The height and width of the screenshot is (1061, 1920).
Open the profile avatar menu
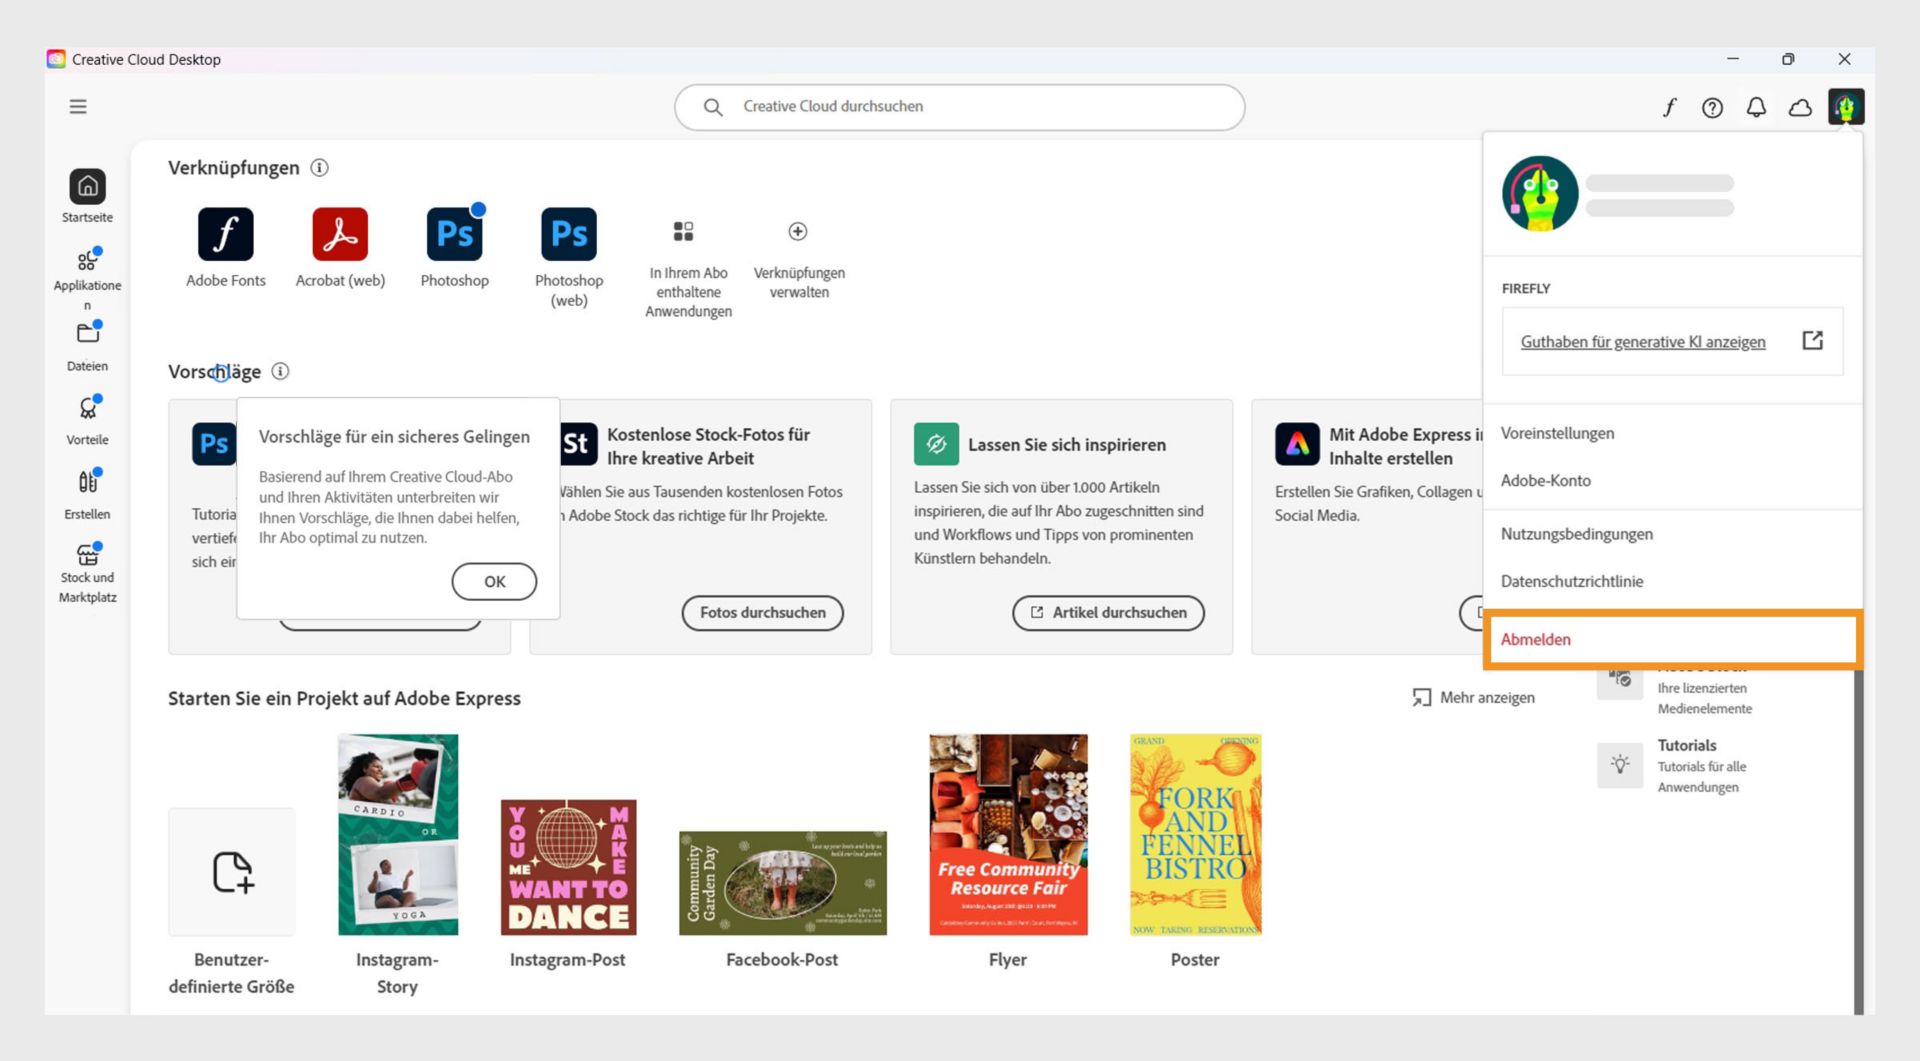point(1846,107)
